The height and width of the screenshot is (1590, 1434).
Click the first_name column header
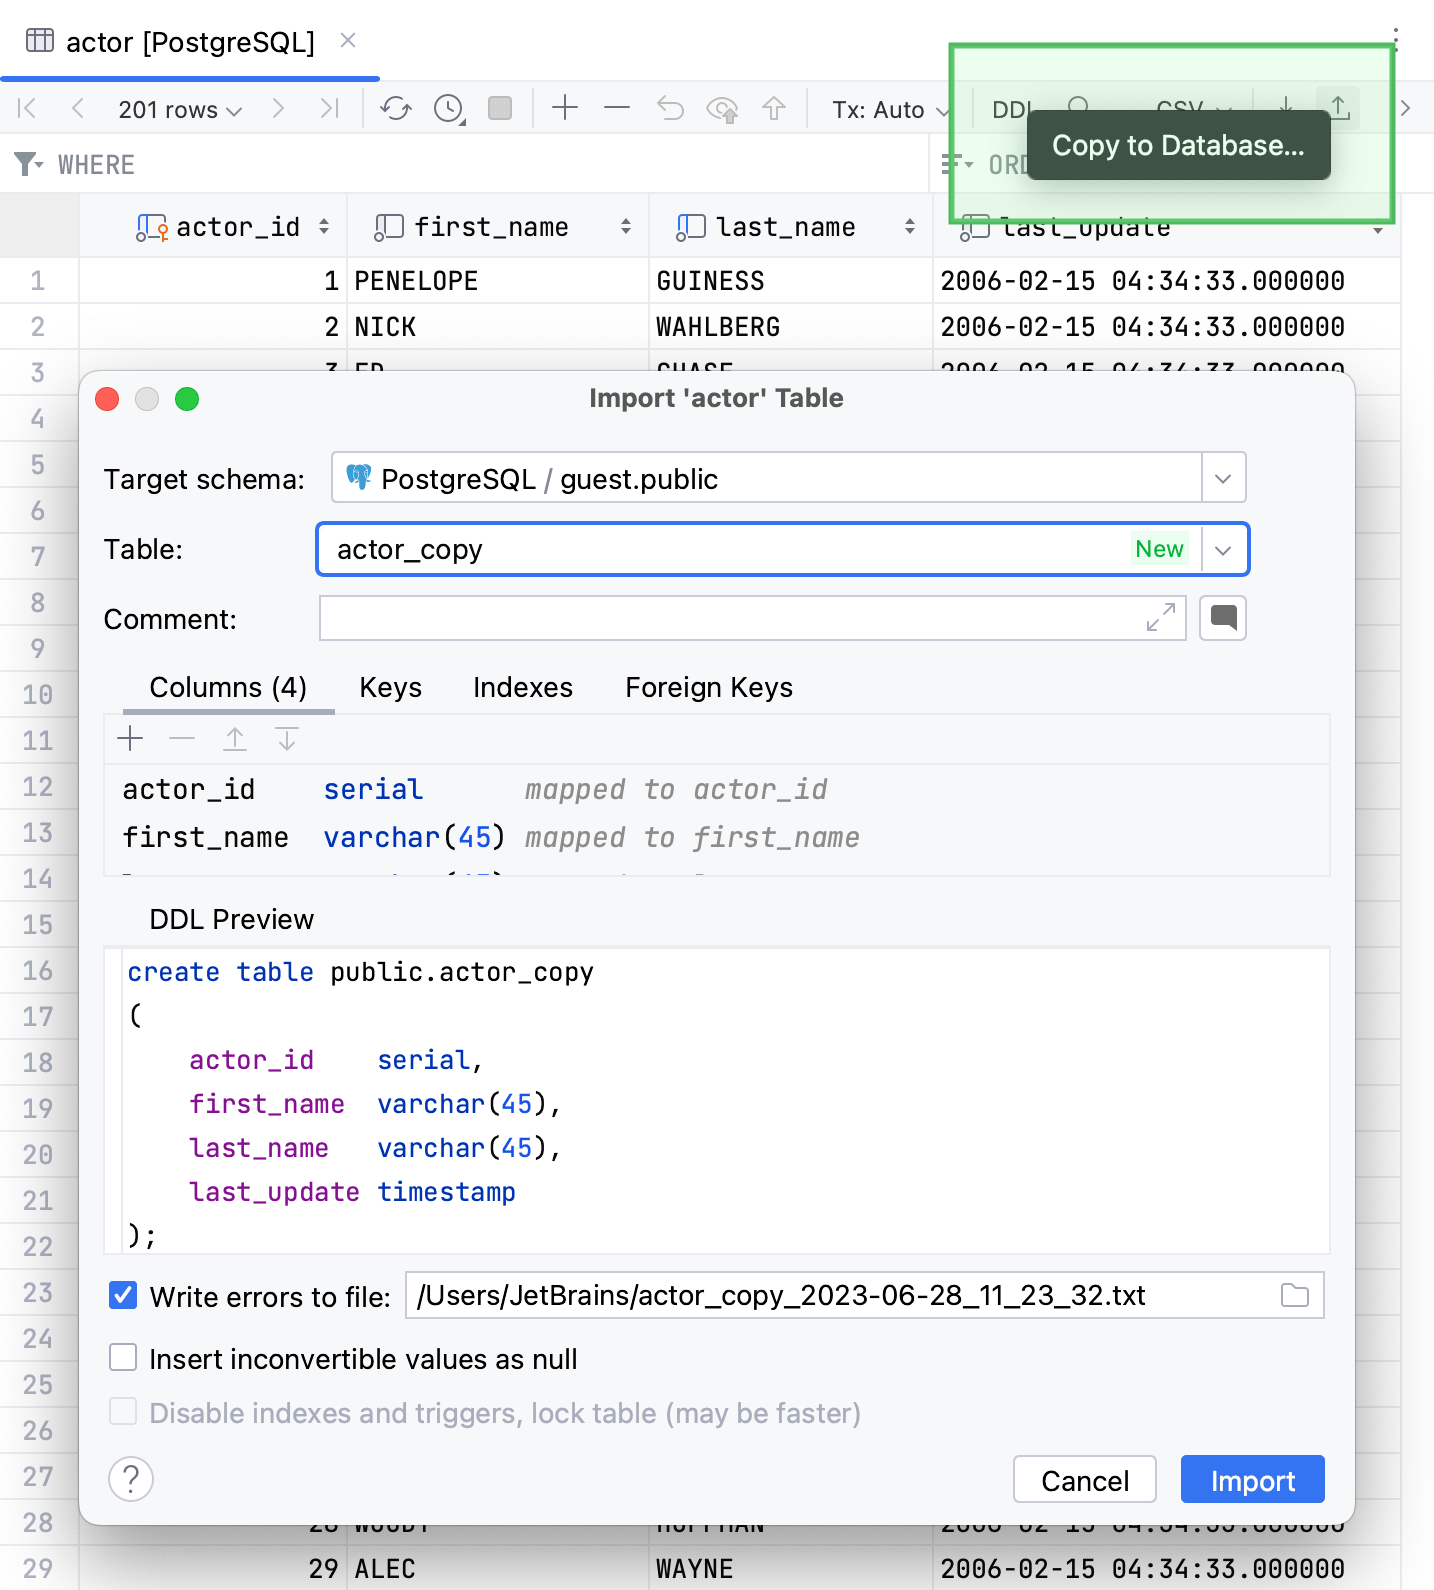click(x=497, y=227)
